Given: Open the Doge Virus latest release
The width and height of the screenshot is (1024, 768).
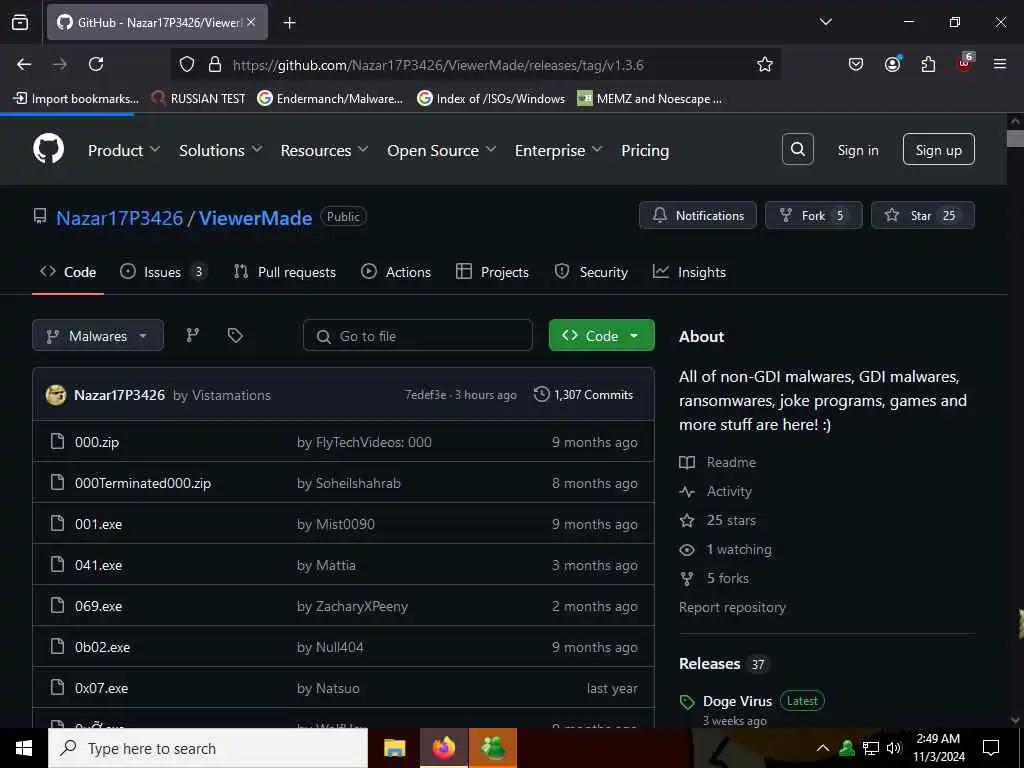Looking at the screenshot, I should pos(737,701).
